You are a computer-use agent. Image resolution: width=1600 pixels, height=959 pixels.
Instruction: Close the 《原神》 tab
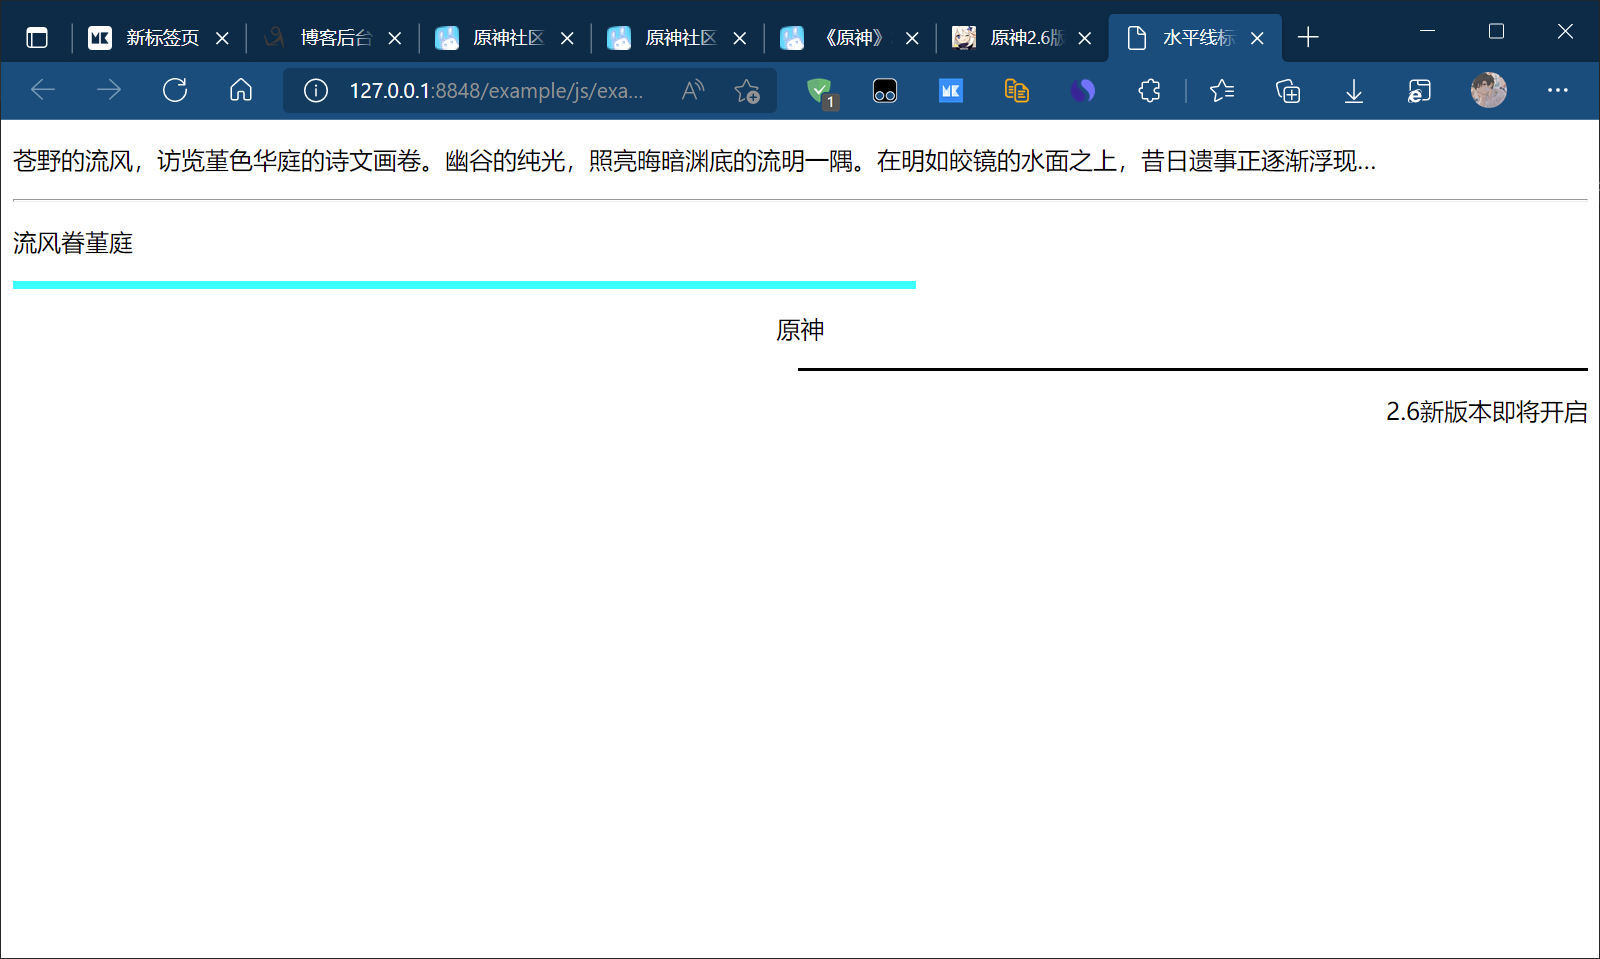[x=912, y=38]
